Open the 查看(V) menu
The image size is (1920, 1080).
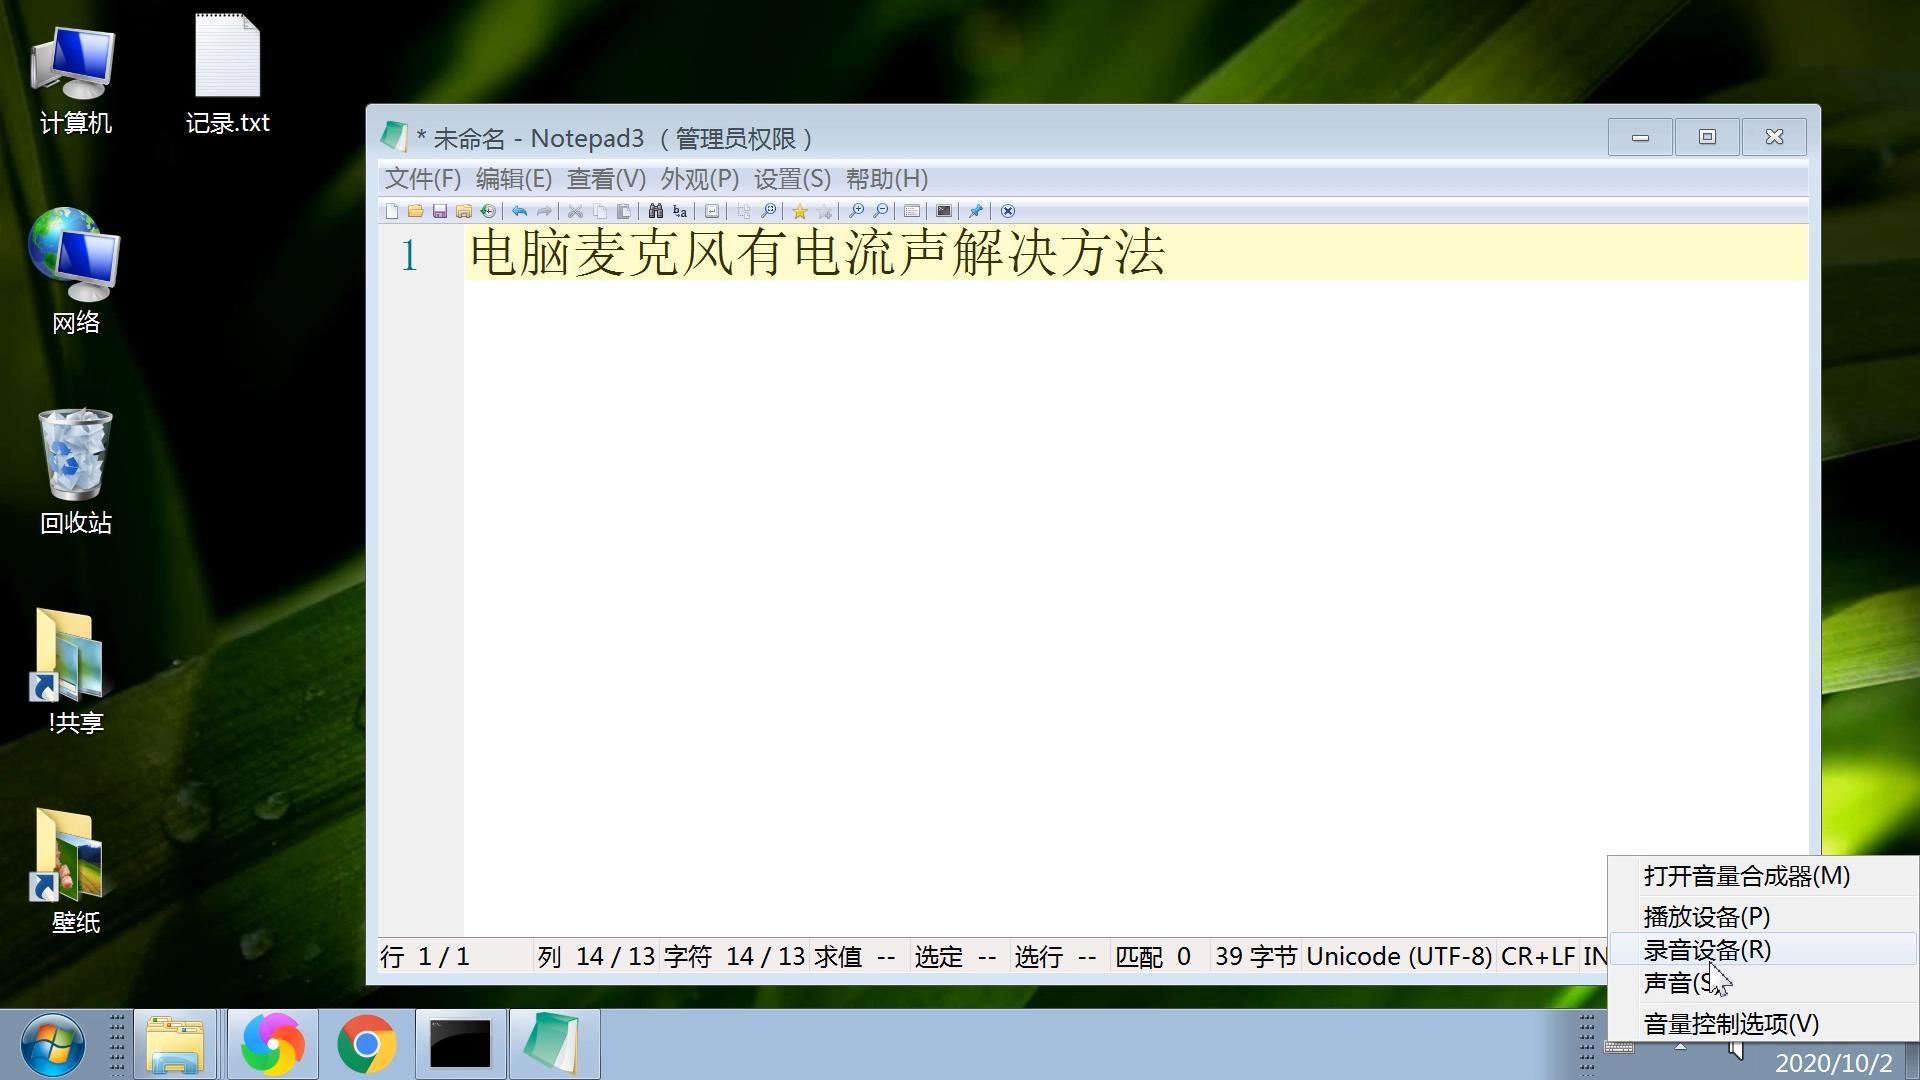point(606,179)
